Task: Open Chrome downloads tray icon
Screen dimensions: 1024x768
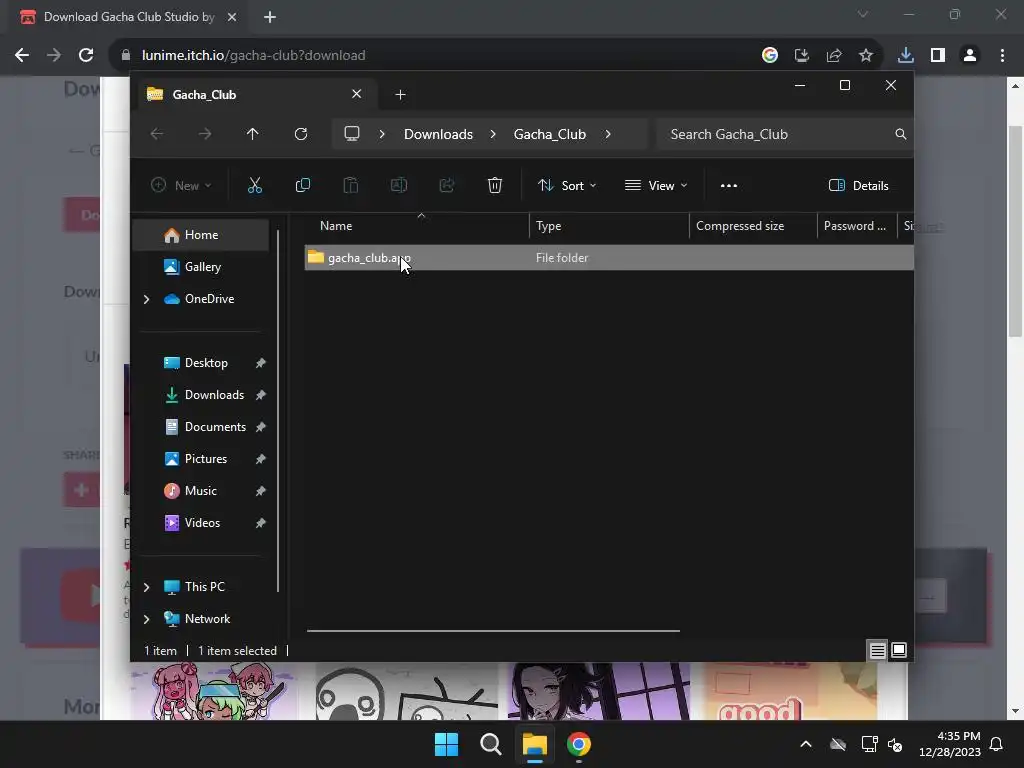Action: click(906, 56)
